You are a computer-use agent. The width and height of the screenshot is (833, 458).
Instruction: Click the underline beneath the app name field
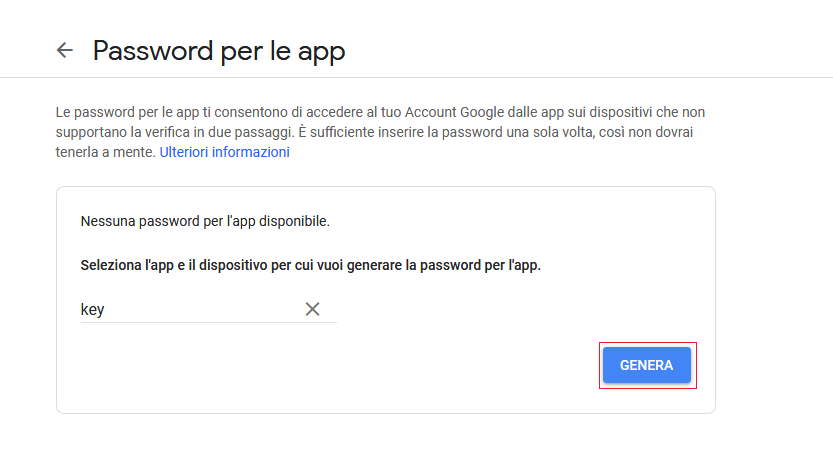[x=208, y=322]
